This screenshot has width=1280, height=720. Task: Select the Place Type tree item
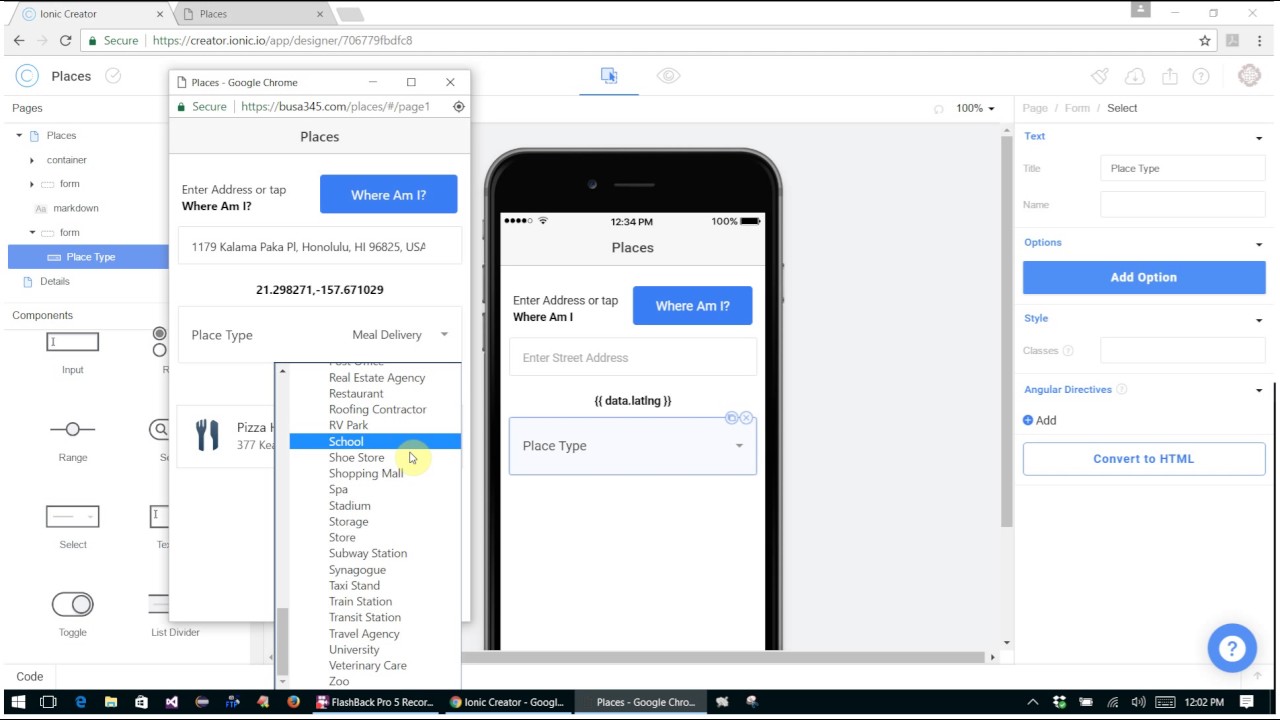click(88, 257)
